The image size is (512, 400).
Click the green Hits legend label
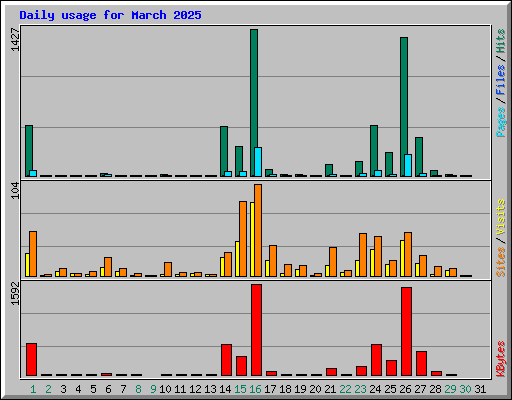click(x=501, y=41)
